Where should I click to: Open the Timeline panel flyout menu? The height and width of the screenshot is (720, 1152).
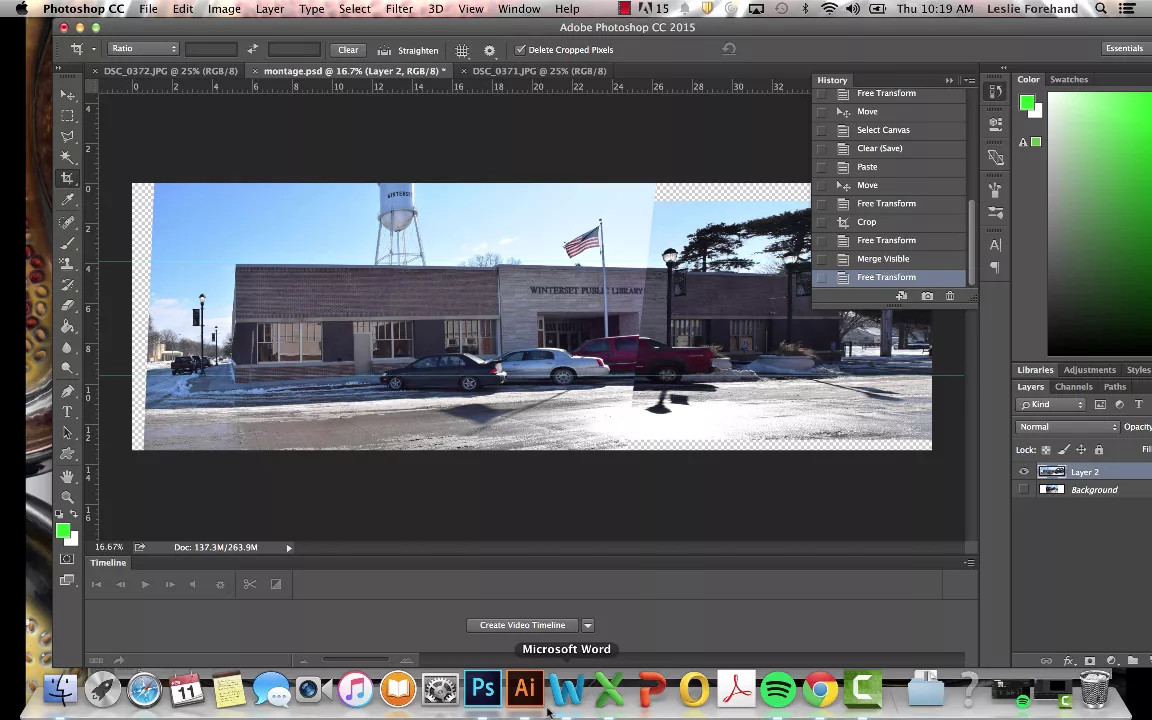coord(970,563)
